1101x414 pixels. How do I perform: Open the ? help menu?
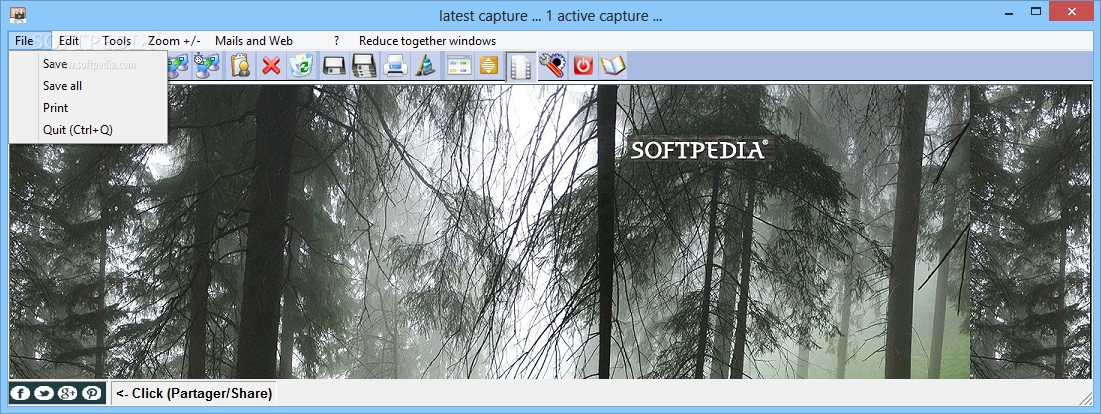click(336, 41)
